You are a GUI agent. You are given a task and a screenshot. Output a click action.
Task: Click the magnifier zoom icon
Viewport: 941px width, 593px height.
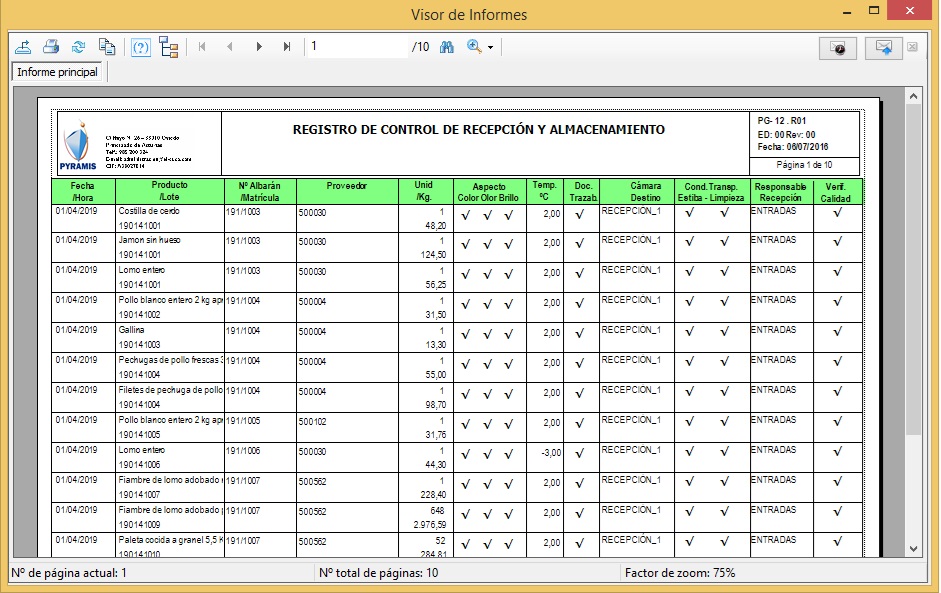coord(474,47)
